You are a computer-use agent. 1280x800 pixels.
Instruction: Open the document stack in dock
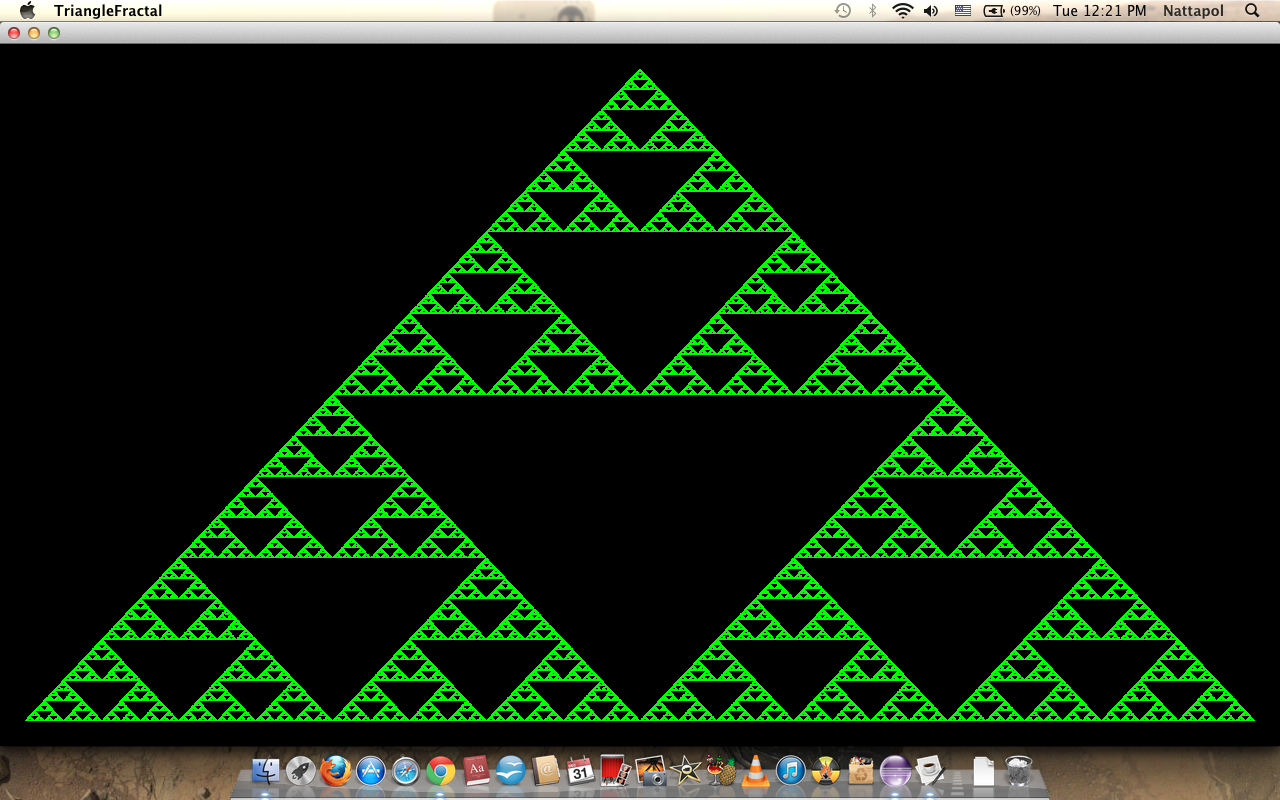coord(984,771)
